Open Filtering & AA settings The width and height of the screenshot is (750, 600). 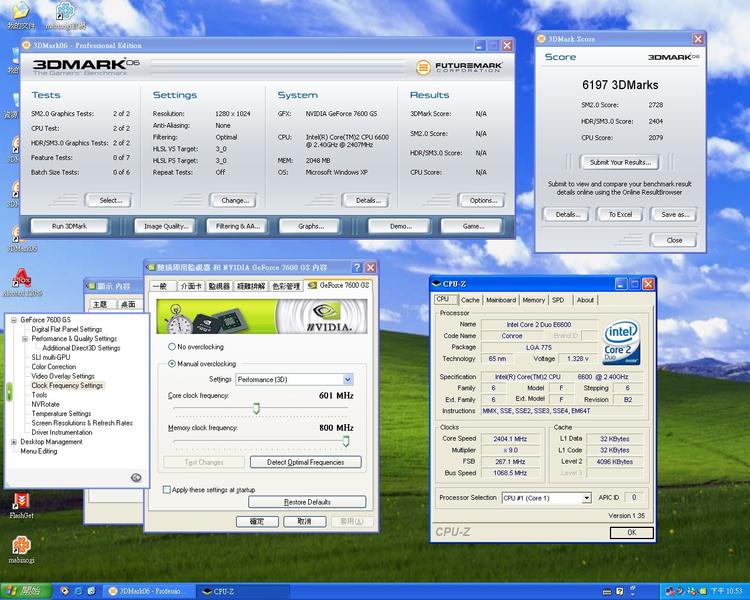pyautogui.click(x=237, y=226)
